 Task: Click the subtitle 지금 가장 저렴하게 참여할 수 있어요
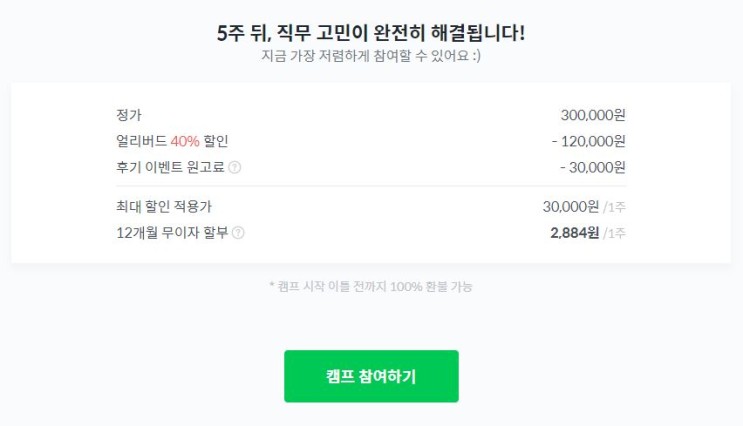[x=371, y=55]
